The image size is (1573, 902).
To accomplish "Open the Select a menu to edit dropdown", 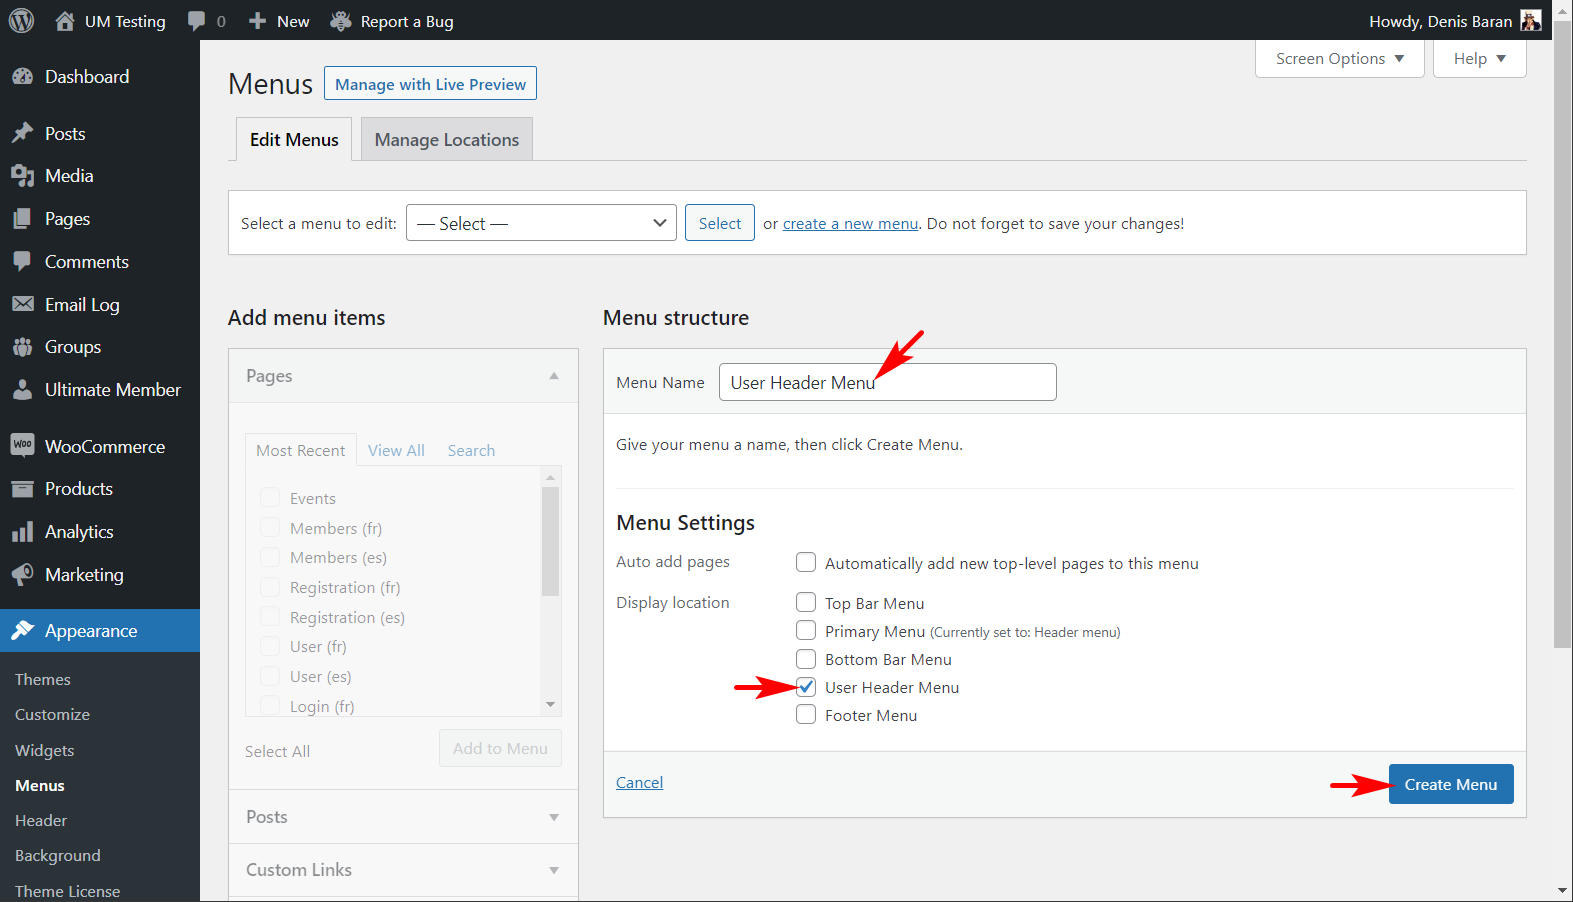I will pyautogui.click(x=541, y=223).
